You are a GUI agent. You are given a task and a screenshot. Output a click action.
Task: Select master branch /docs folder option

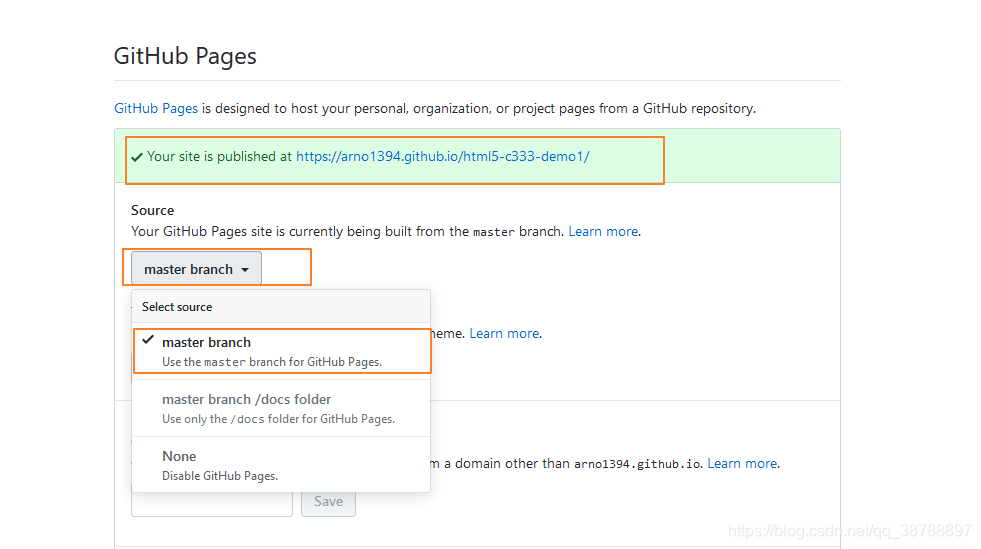click(282, 408)
